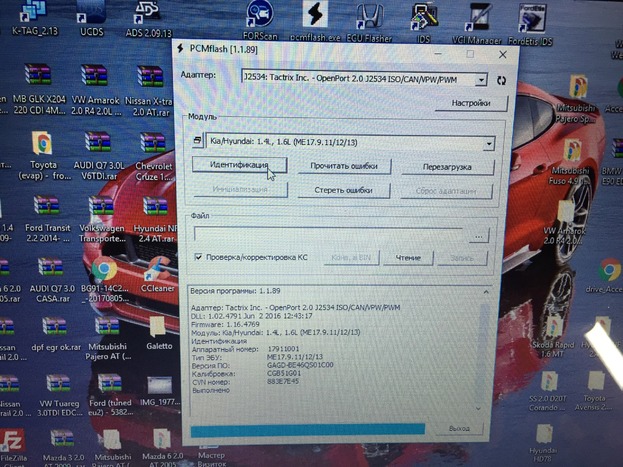The image size is (623, 467).
Task: Open the FORScan desktop shortcut
Action: 260,17
